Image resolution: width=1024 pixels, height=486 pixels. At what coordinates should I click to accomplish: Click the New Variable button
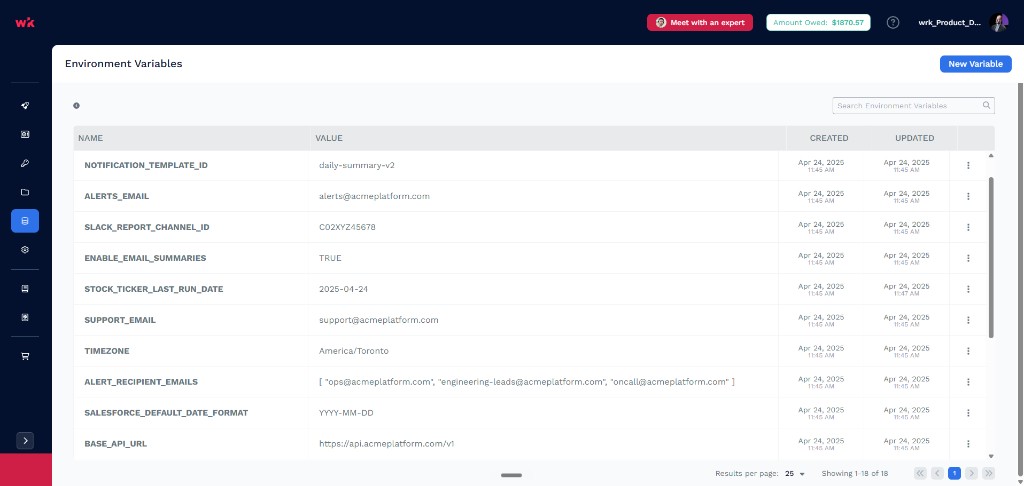click(x=976, y=64)
